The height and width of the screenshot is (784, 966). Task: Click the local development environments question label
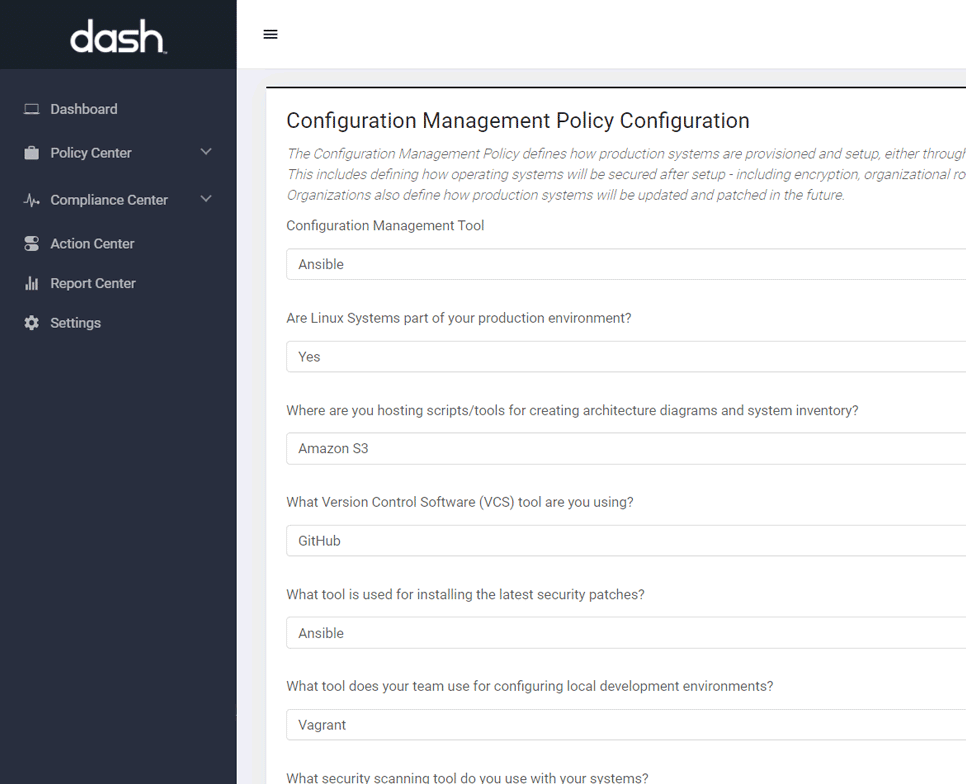click(529, 687)
